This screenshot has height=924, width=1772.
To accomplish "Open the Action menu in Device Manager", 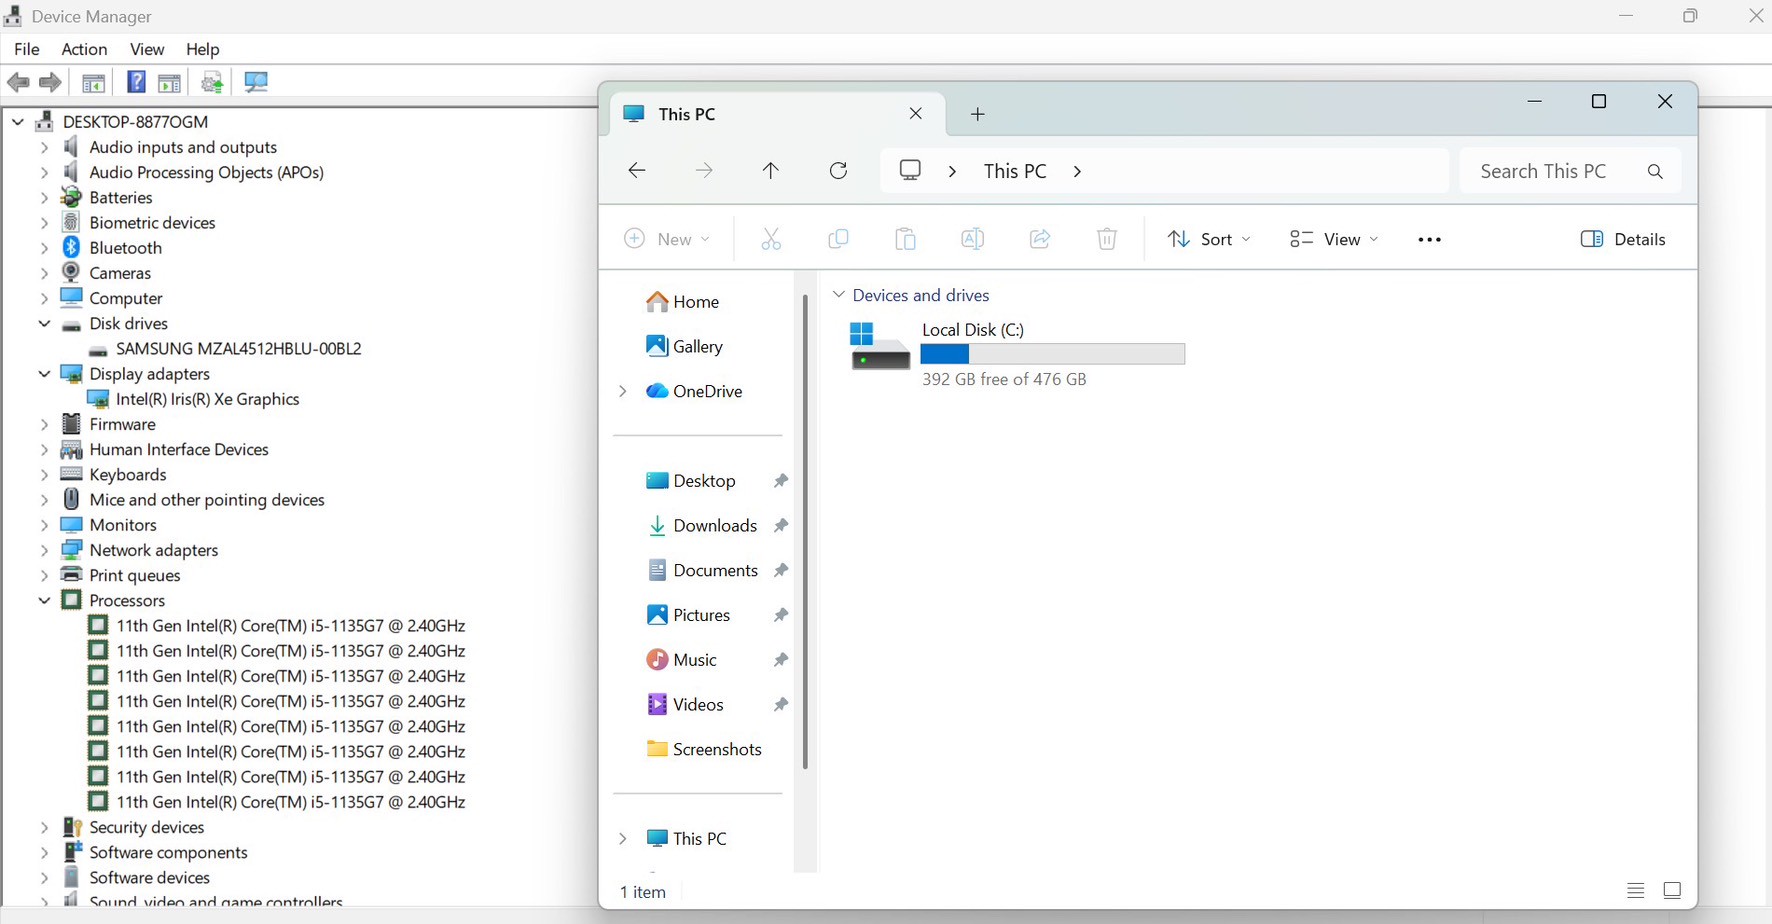I will [84, 49].
